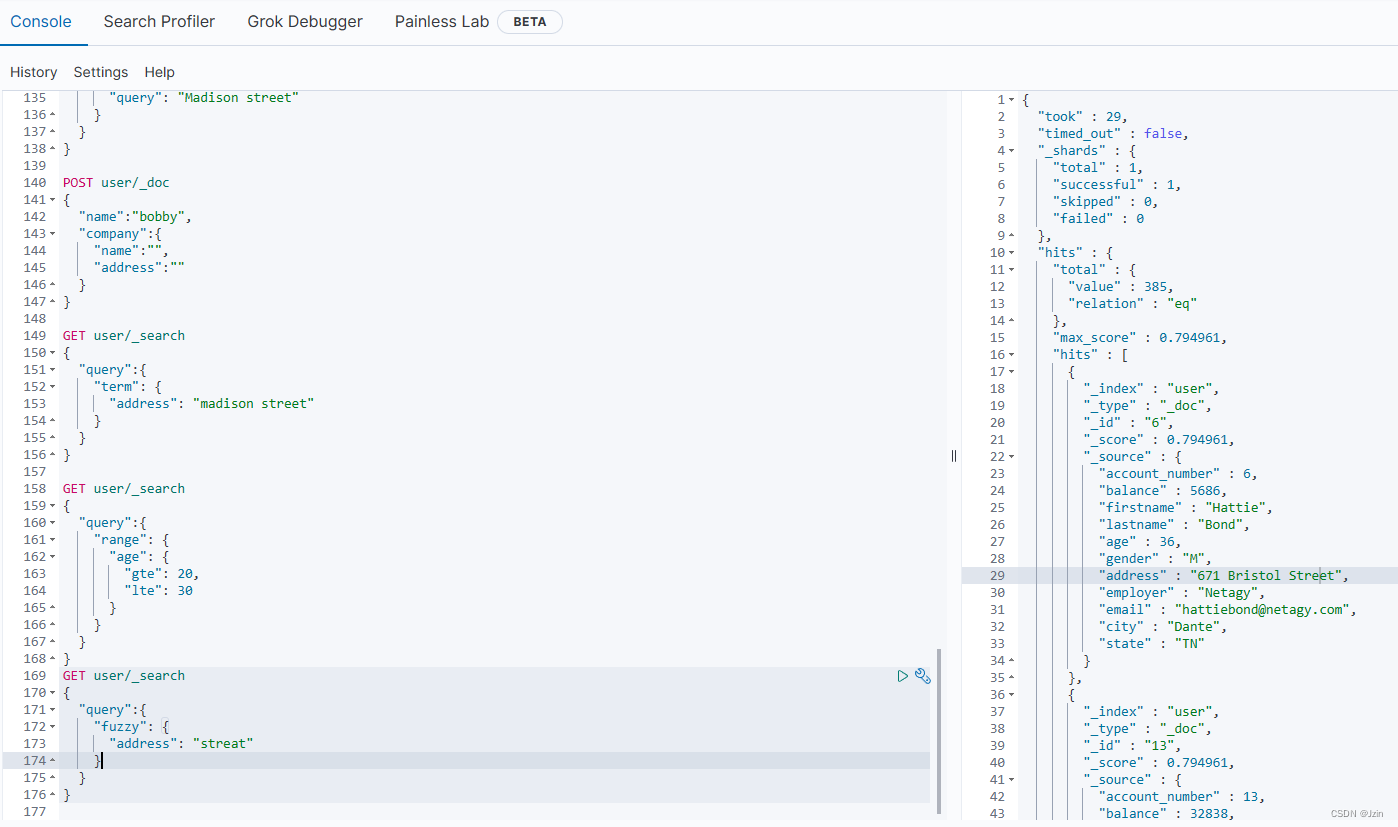Open the Help panel

pyautogui.click(x=160, y=72)
